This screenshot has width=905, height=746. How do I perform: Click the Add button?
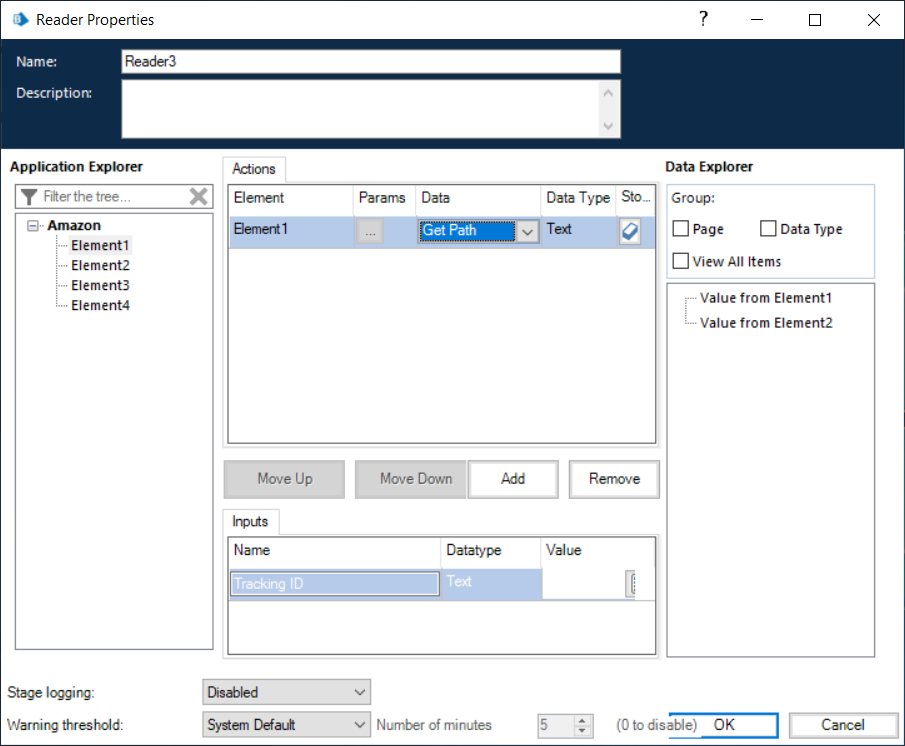tap(513, 479)
